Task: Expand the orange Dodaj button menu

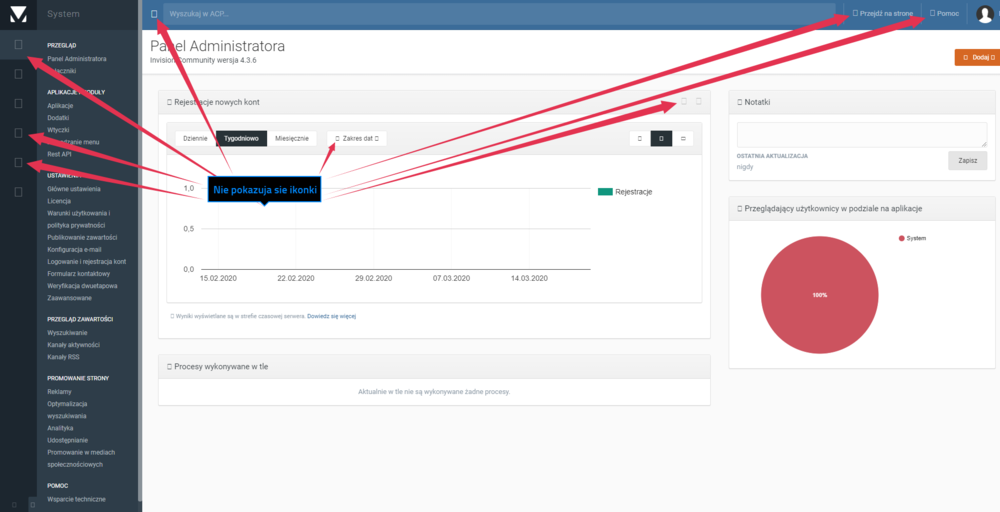Action: tap(977, 58)
